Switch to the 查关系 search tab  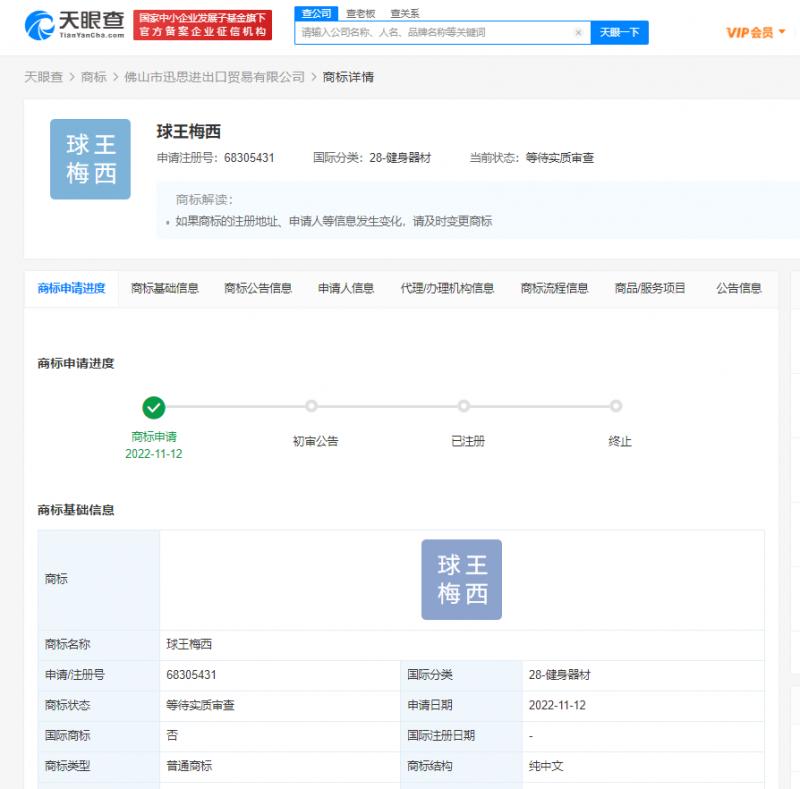401,11
